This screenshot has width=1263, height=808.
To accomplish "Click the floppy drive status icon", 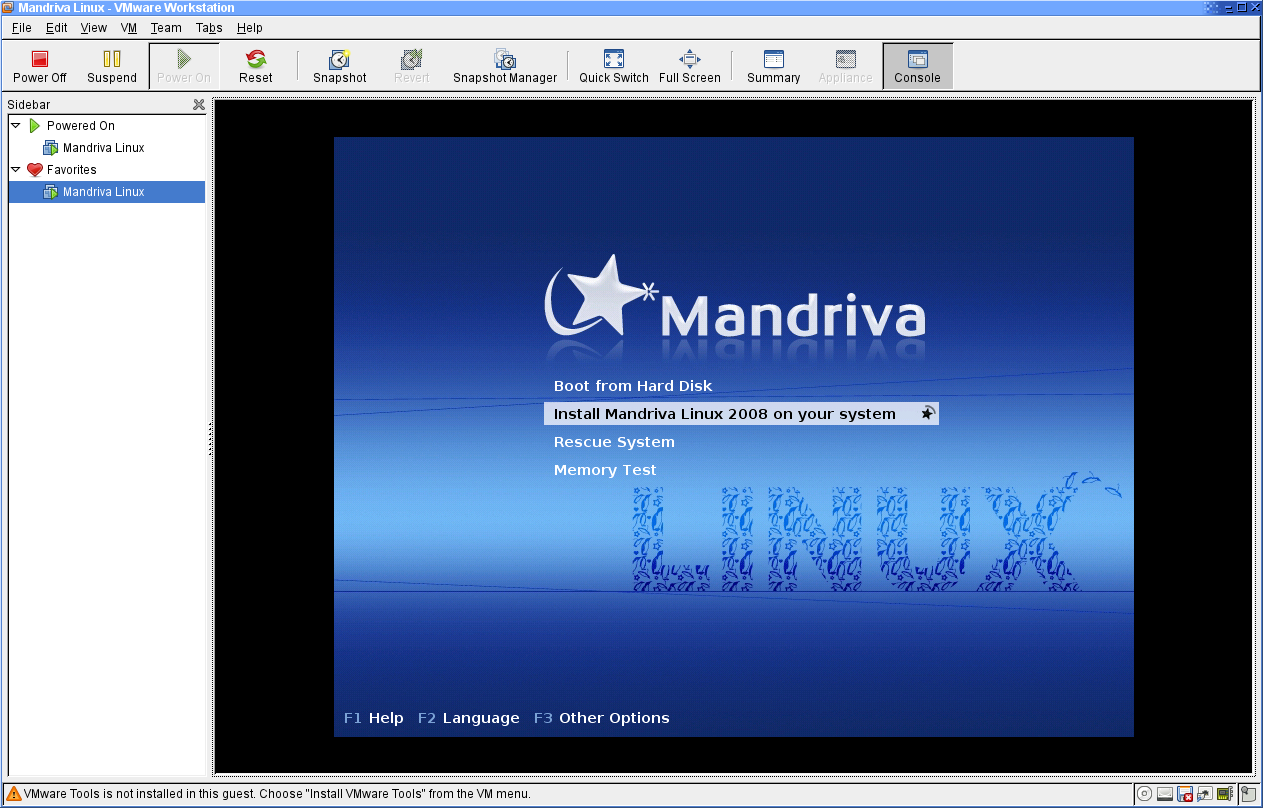I will click(1185, 794).
